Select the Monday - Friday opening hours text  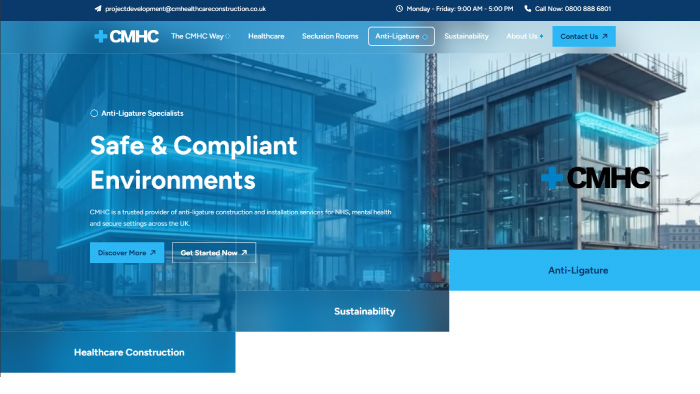pyautogui.click(x=460, y=8)
